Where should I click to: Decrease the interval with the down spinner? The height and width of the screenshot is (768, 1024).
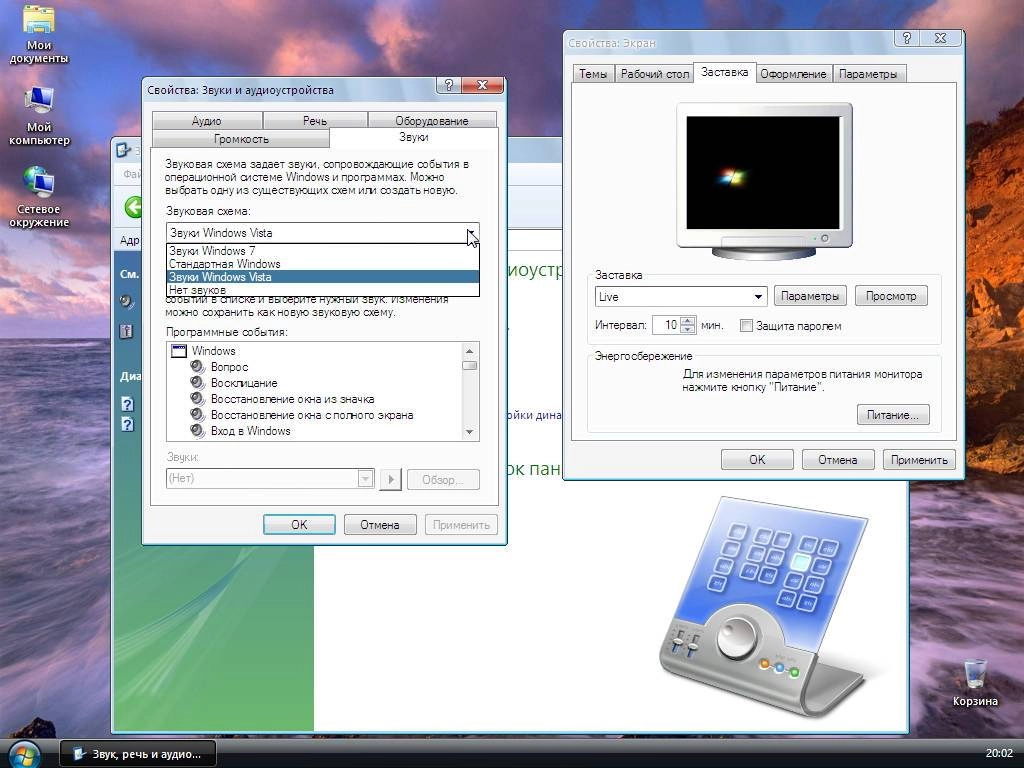click(688, 330)
